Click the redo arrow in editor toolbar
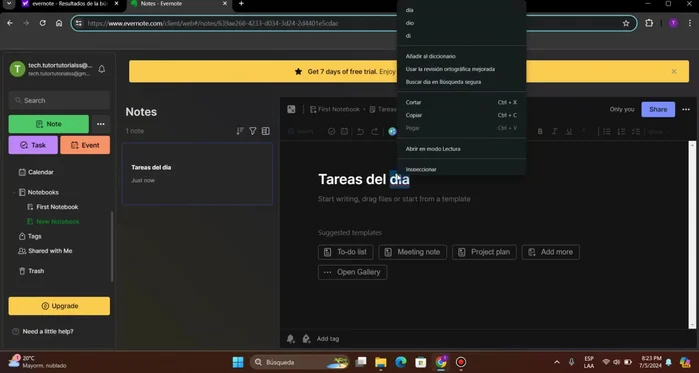Screen dimensions: 699x373 (375, 131)
